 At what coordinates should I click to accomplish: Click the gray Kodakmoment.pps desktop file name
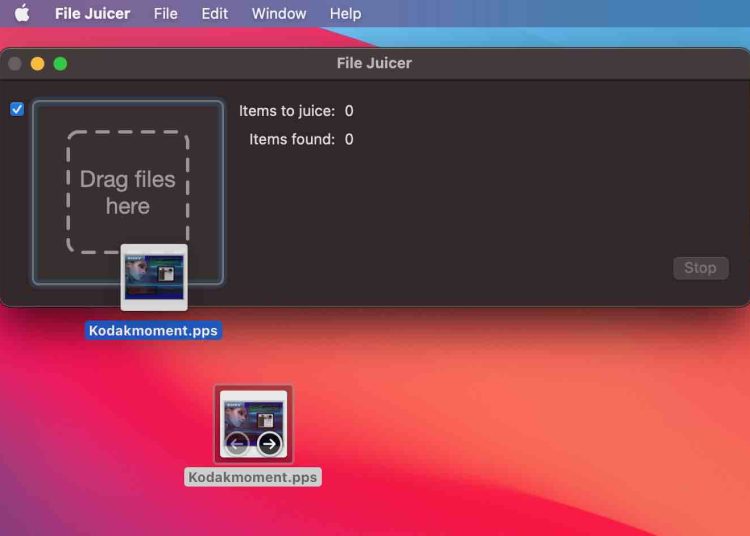tap(253, 477)
